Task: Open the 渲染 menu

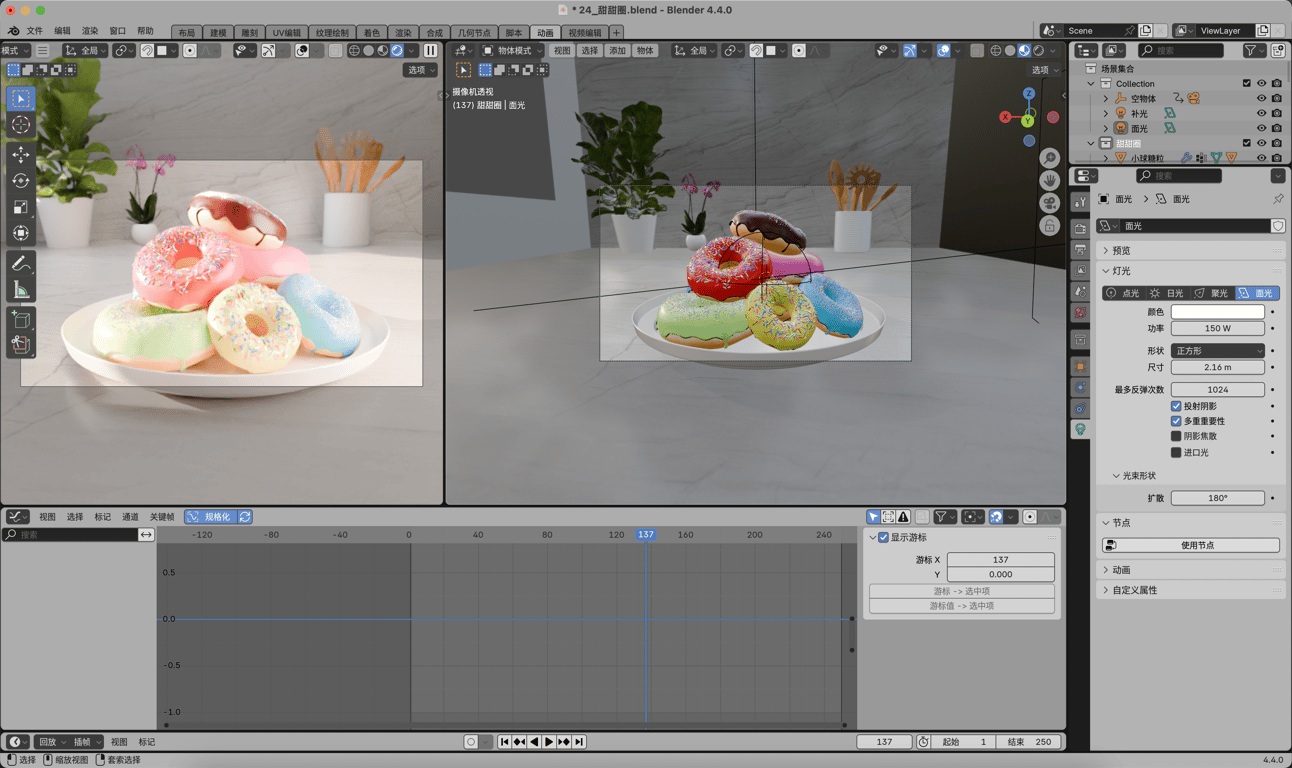Action: pos(90,31)
